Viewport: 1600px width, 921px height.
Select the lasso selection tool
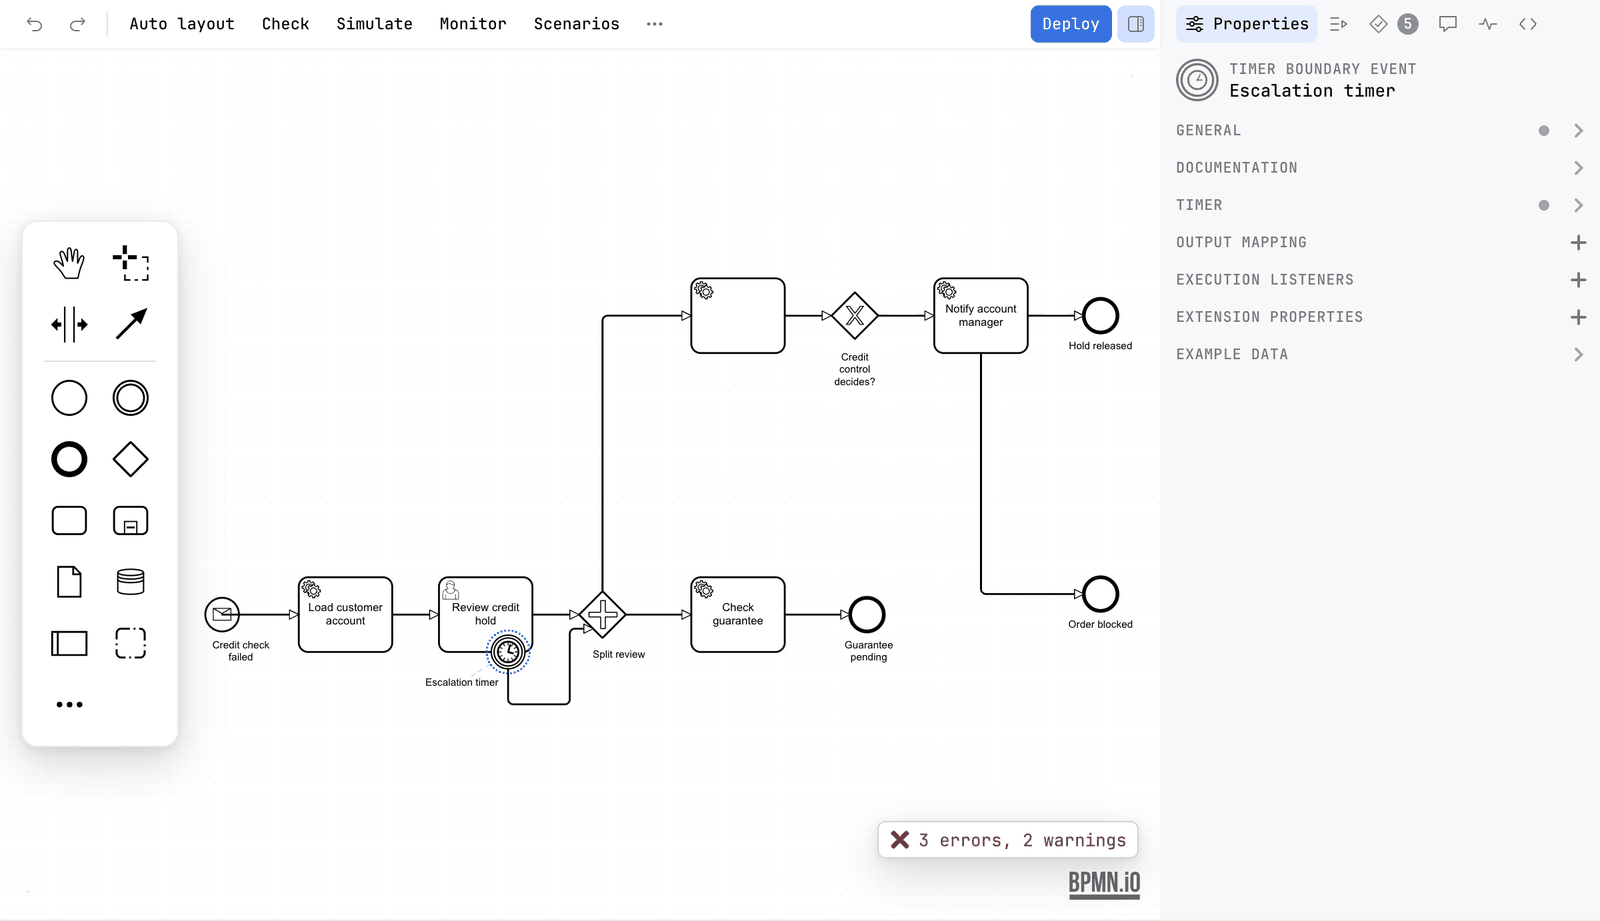[131, 263]
